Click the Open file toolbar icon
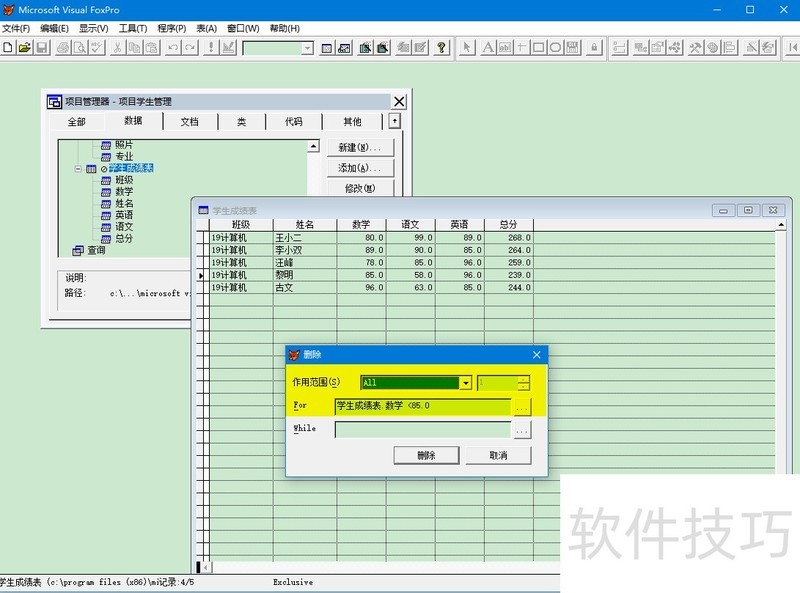The height and width of the screenshot is (593, 800). 24,47
